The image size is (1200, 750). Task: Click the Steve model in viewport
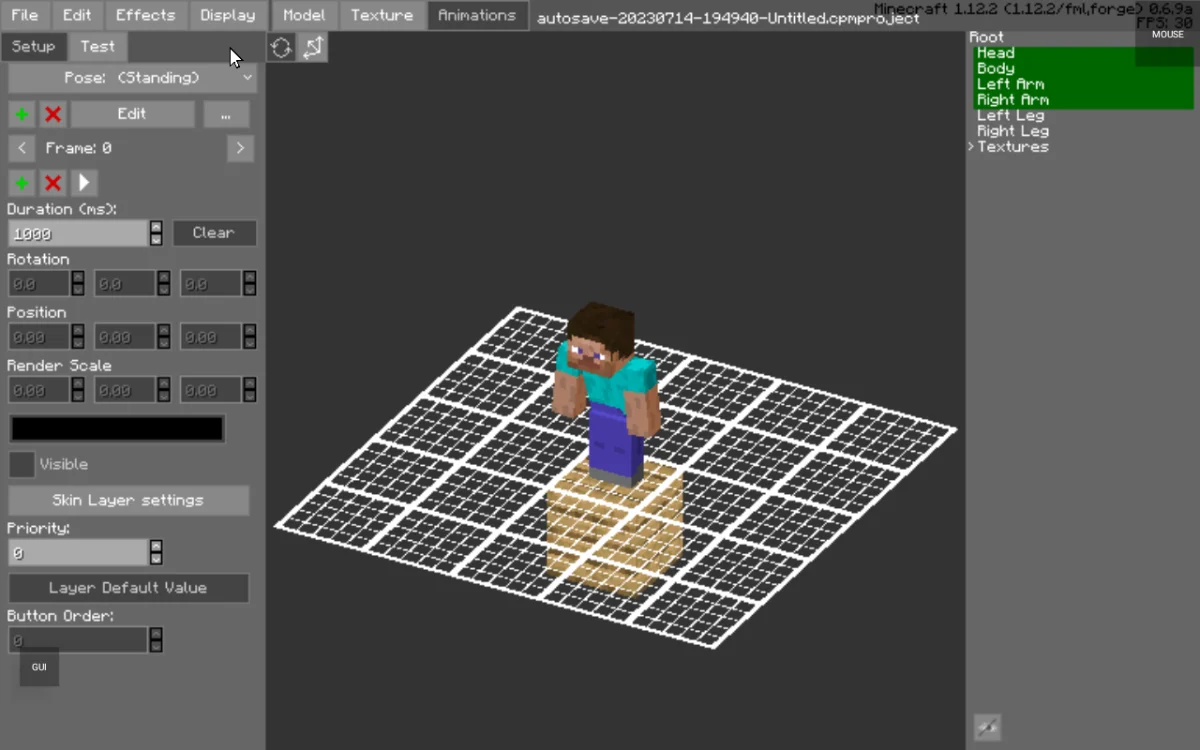coord(606,394)
